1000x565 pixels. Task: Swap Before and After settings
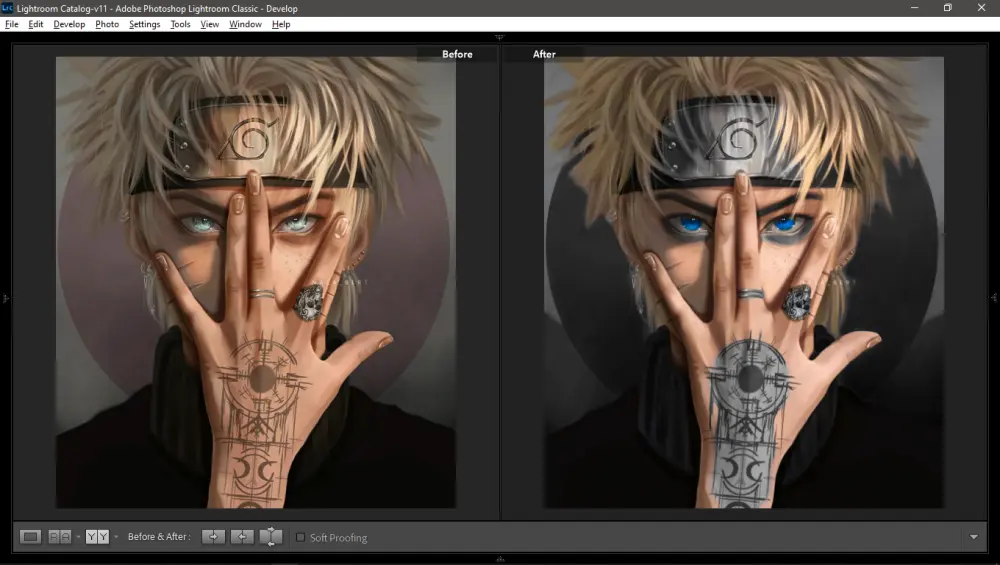click(x=270, y=537)
